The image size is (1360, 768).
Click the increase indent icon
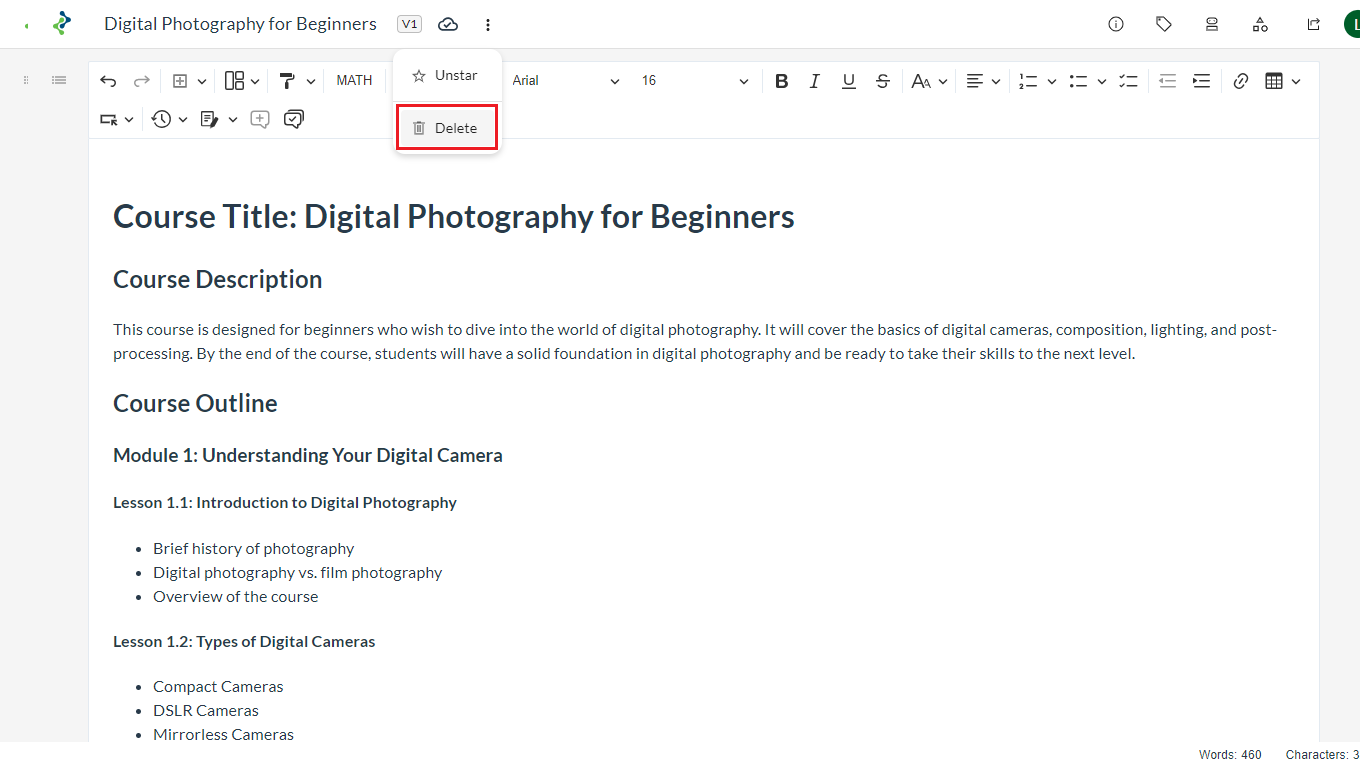click(1201, 81)
